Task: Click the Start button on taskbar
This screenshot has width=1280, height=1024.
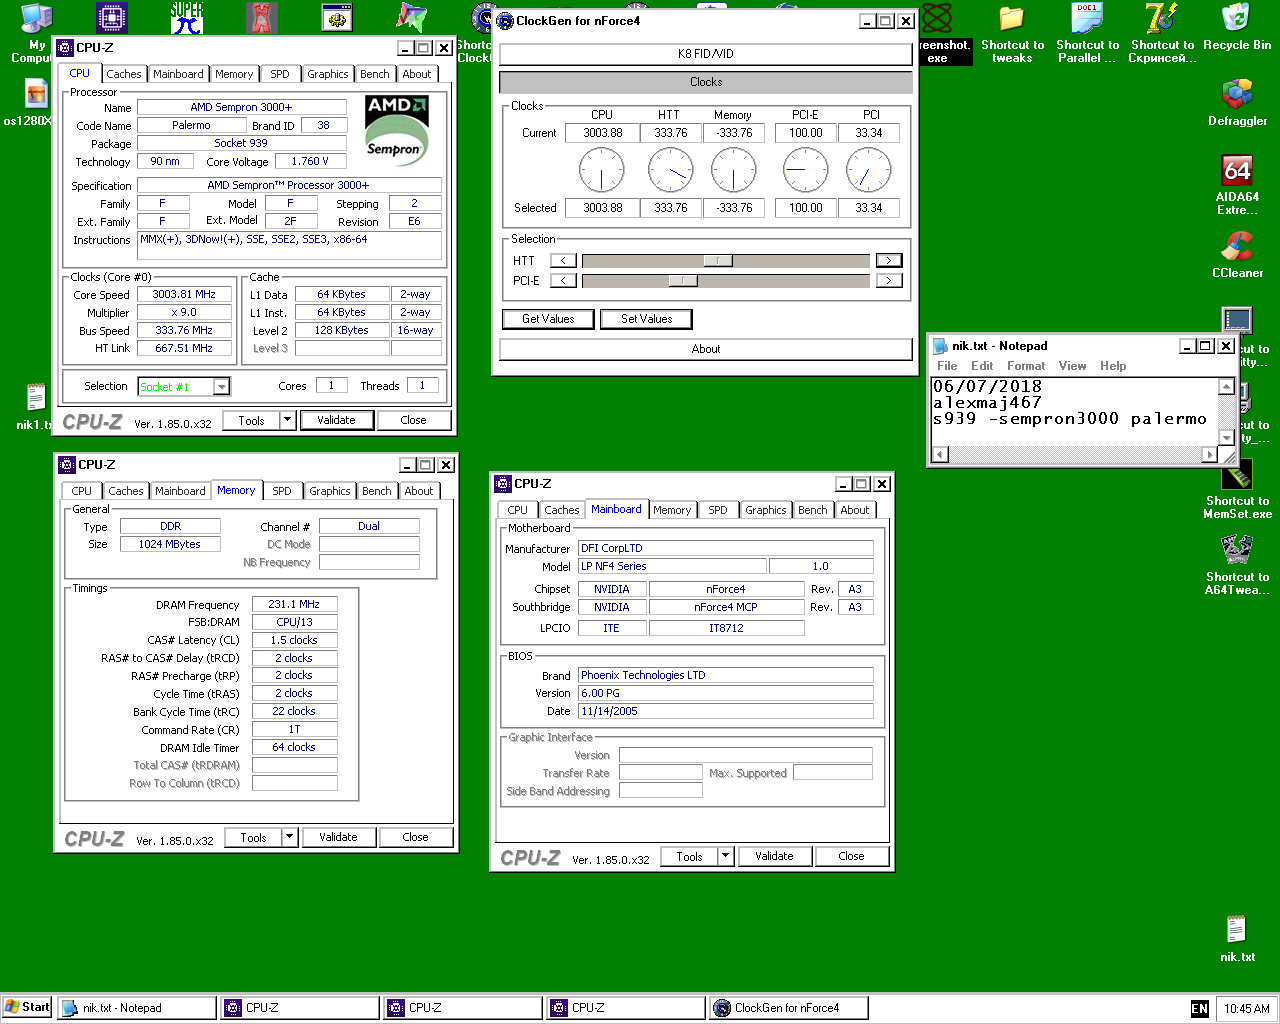Action: [x=27, y=1007]
